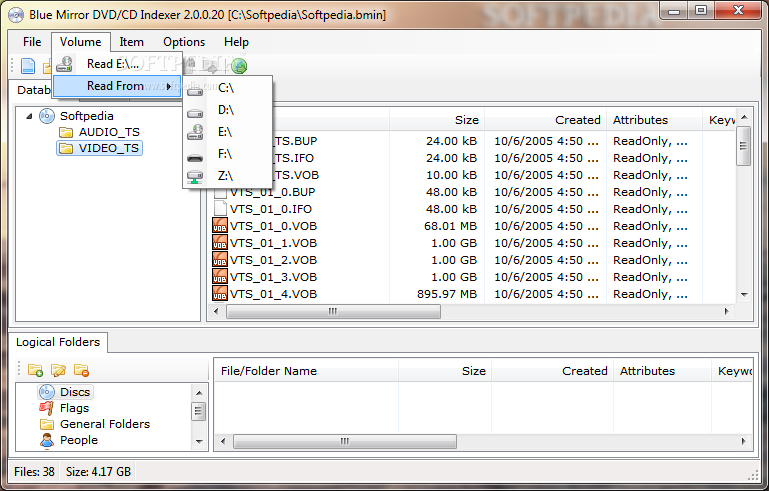Open the File menu
The width and height of the screenshot is (769, 491).
tap(32, 42)
